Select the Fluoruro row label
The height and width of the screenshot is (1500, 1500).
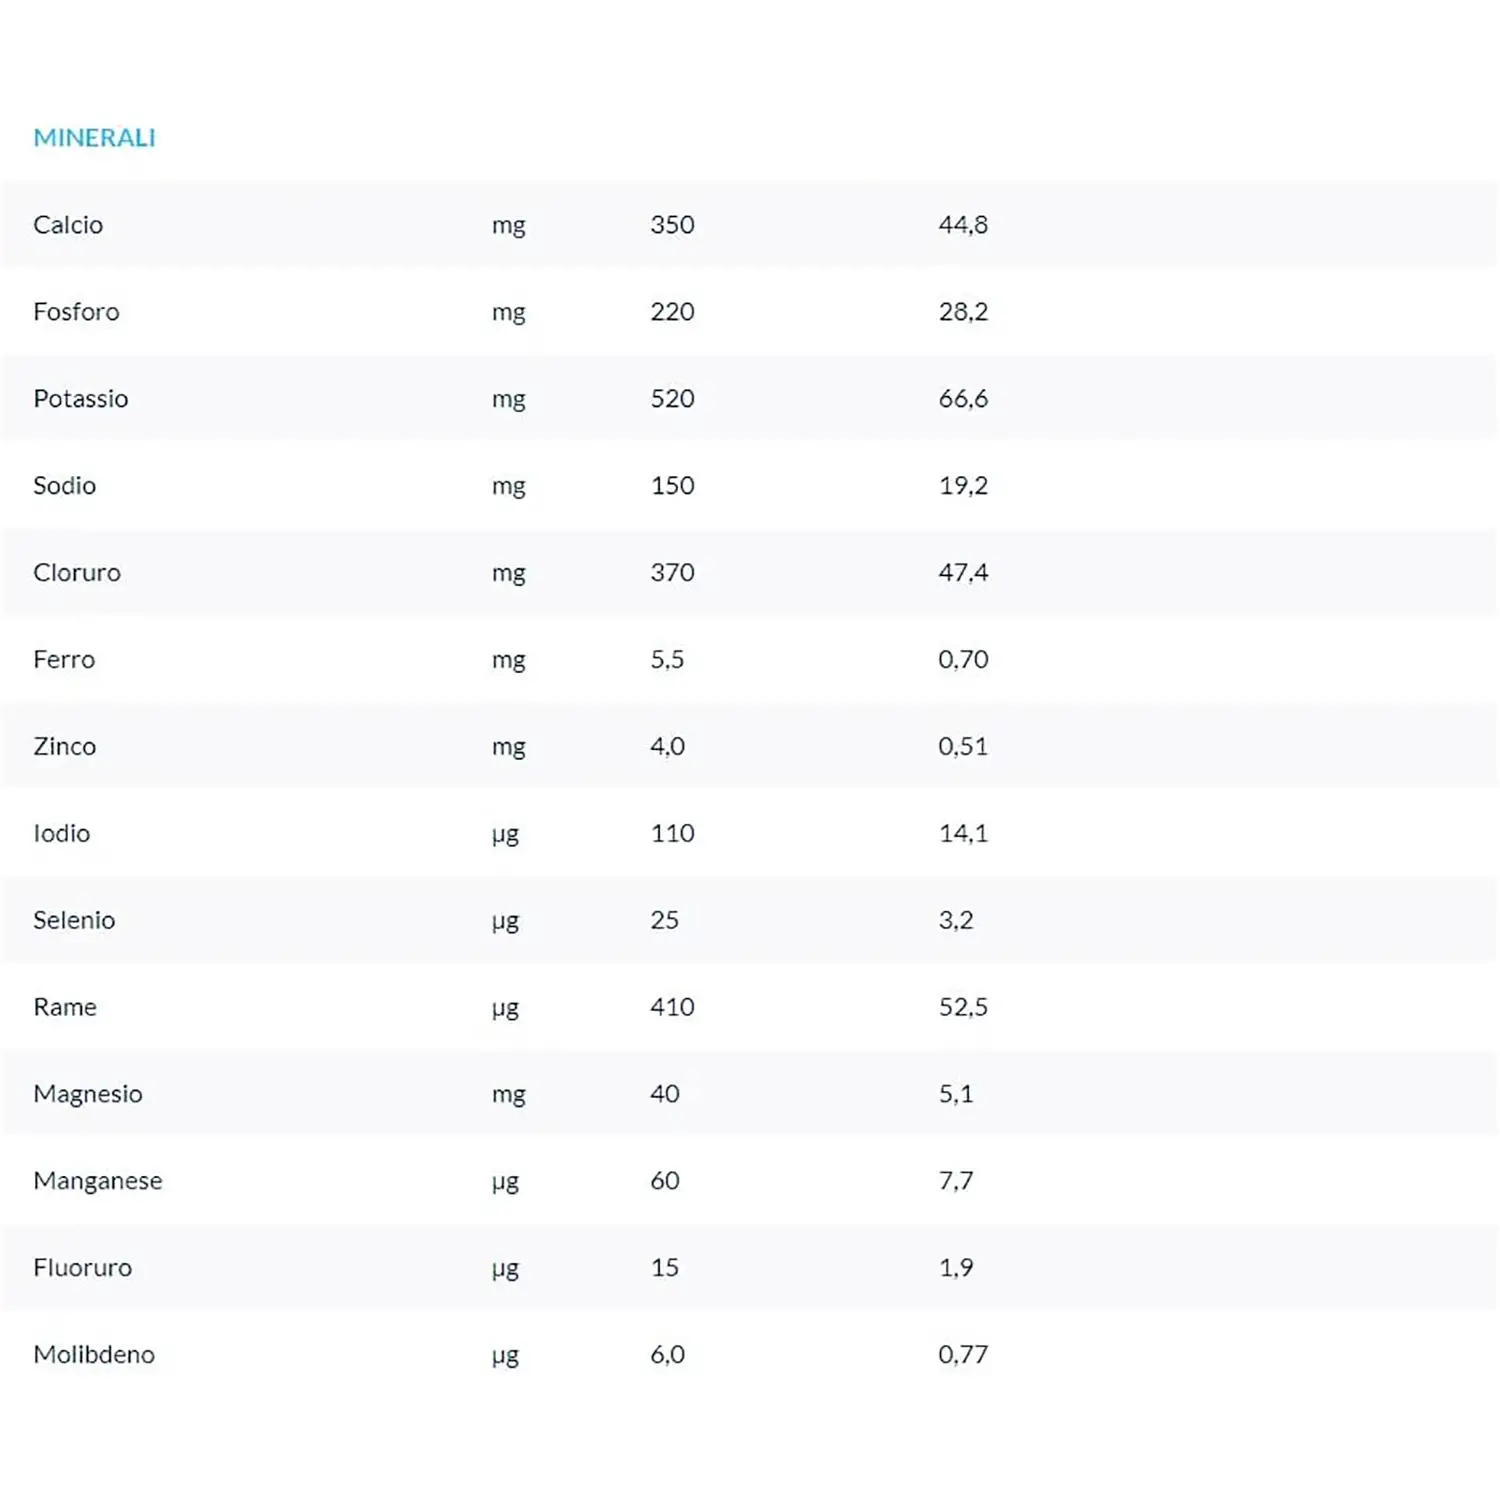tap(82, 1268)
